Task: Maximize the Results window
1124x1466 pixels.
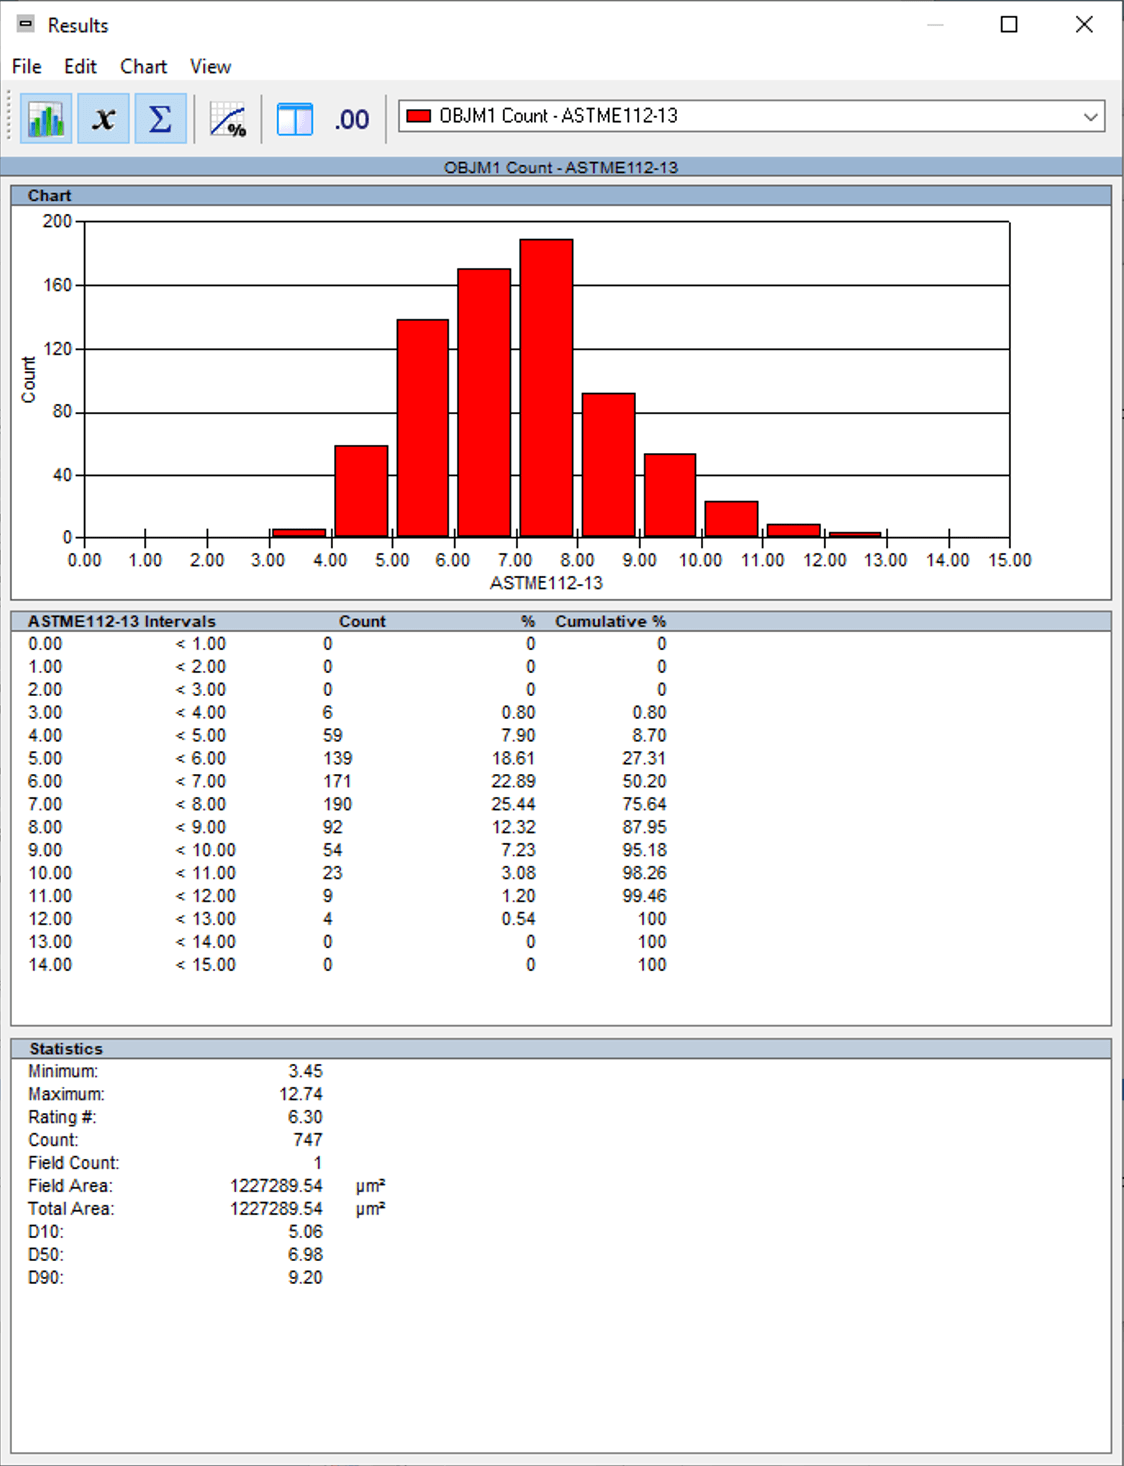Action: coord(1009,24)
